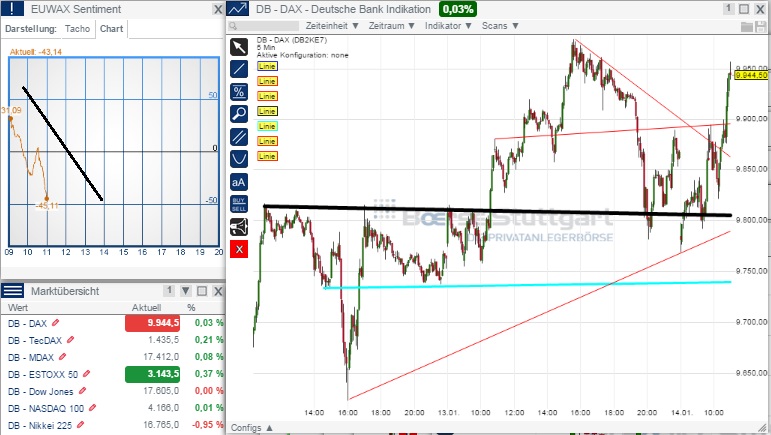Select the Linie label with black border
771x435 pixels.
267,111
